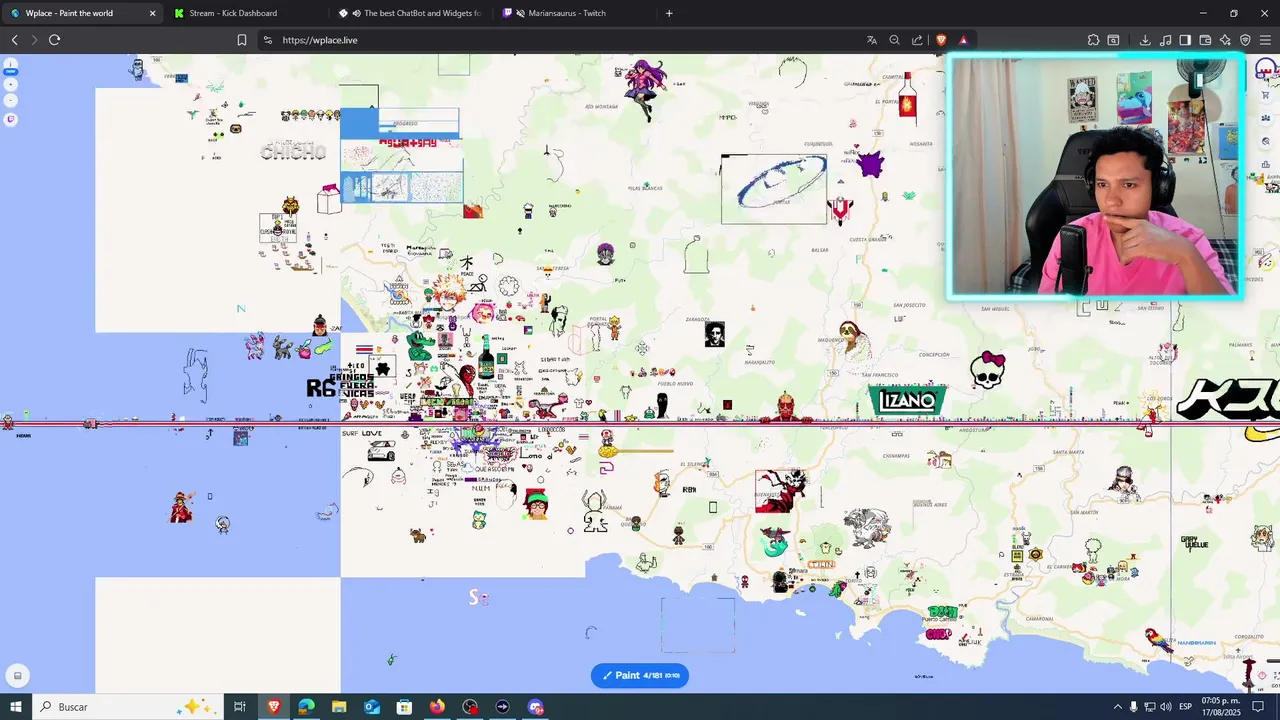The image size is (1280, 720).
Task: Close the Wplace tab
Action: pyautogui.click(x=152, y=13)
